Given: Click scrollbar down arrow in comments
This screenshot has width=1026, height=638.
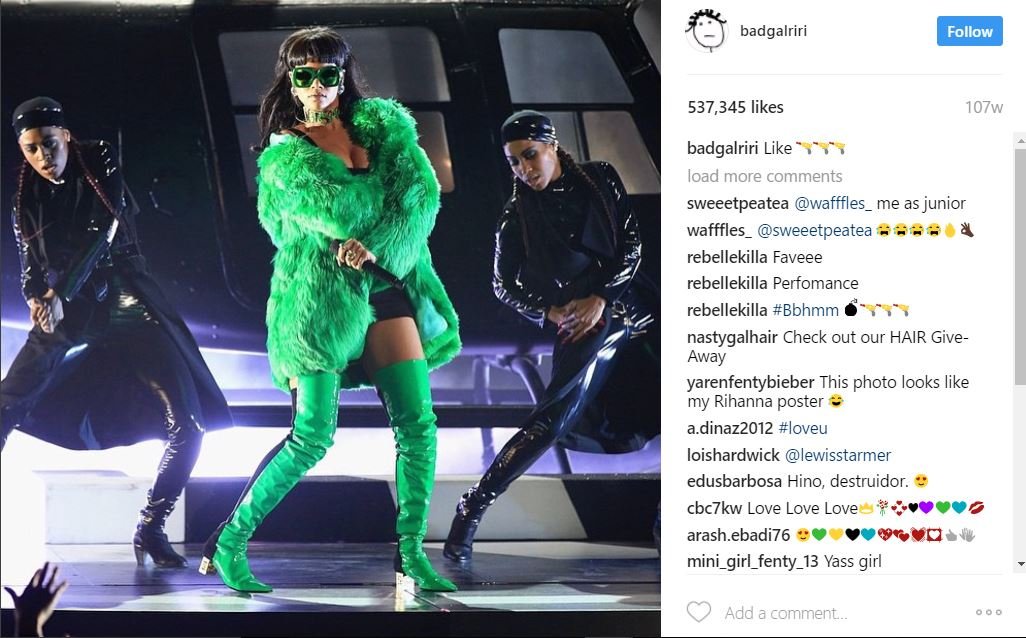Looking at the screenshot, I should pos(1020,563).
